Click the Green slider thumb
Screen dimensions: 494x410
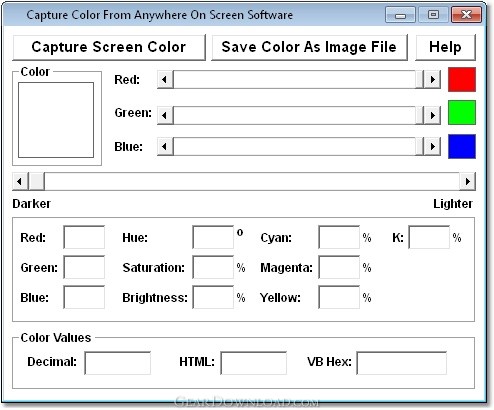pos(419,115)
